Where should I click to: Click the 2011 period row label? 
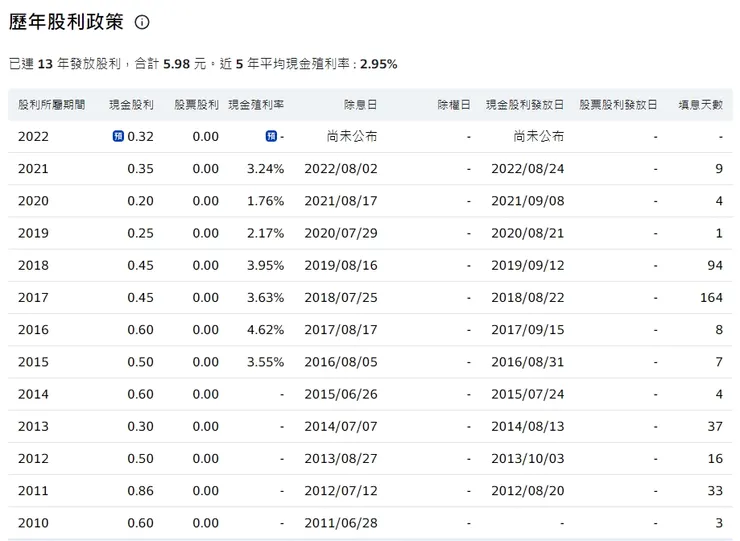pos(33,490)
